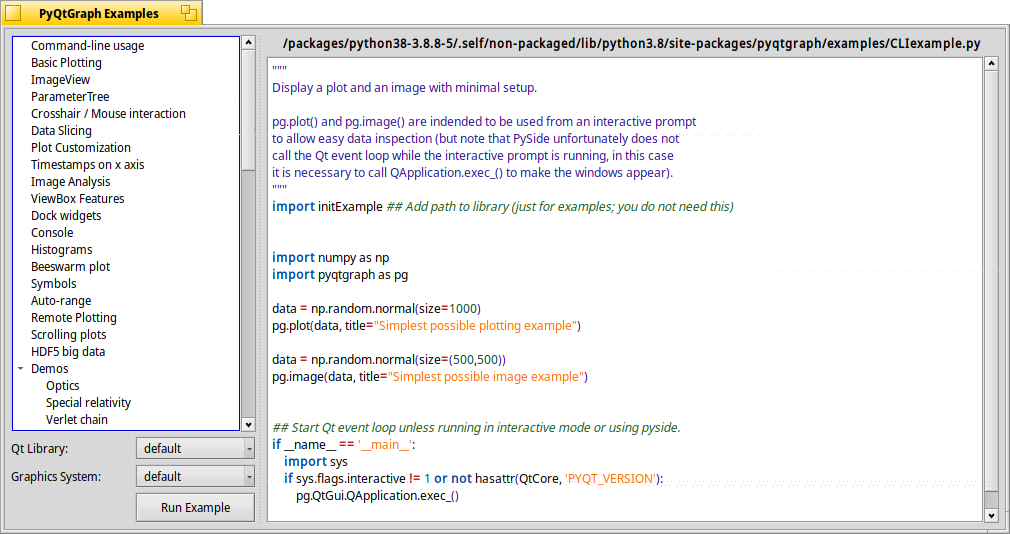Click the 'import pyqtgraph as pg' code line

point(340,274)
